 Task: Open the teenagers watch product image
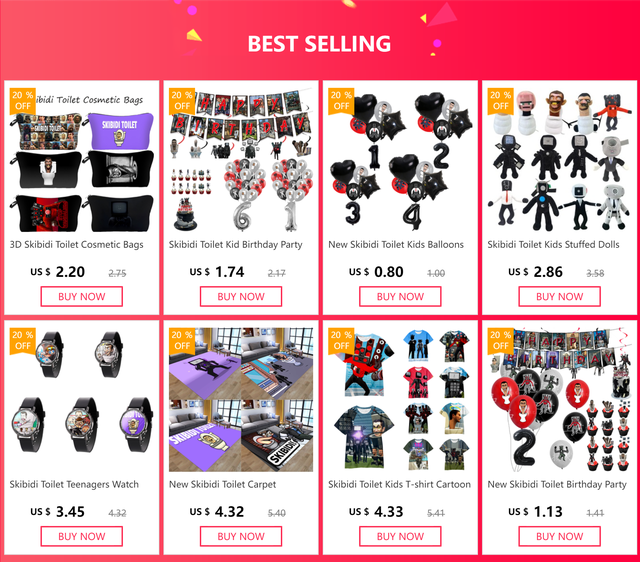click(82, 400)
